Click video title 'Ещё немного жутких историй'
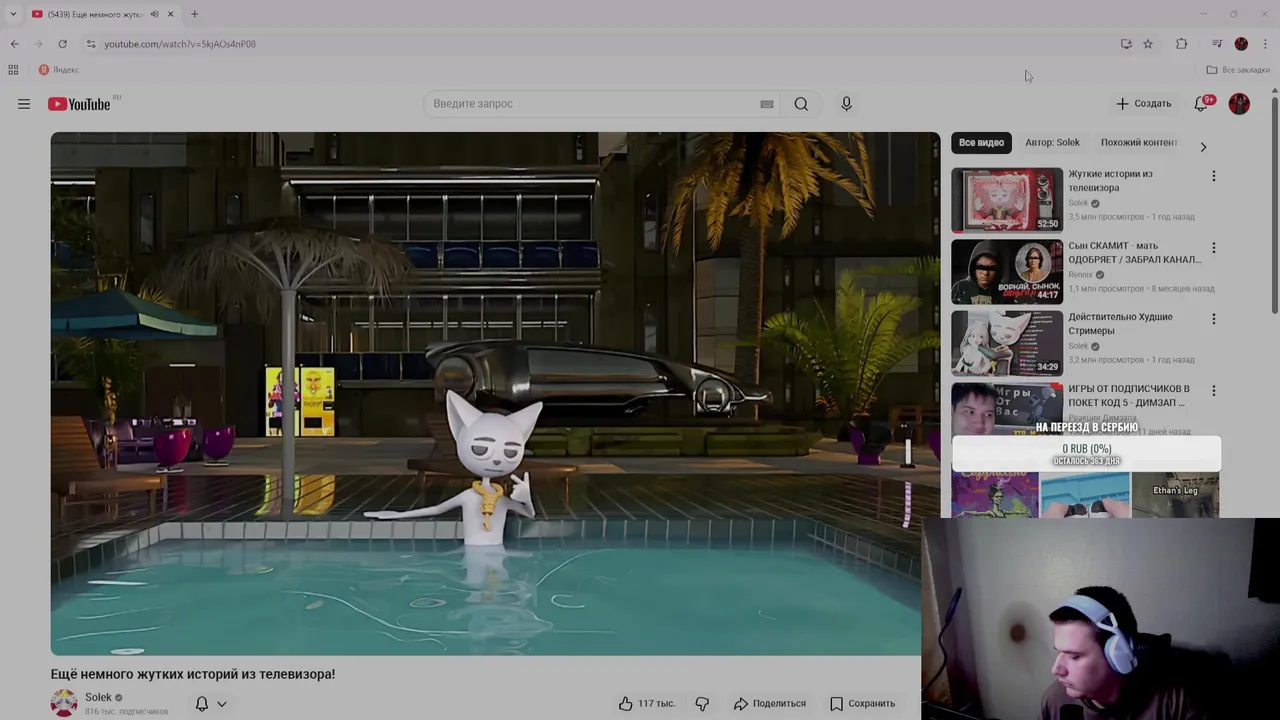 click(x=193, y=674)
